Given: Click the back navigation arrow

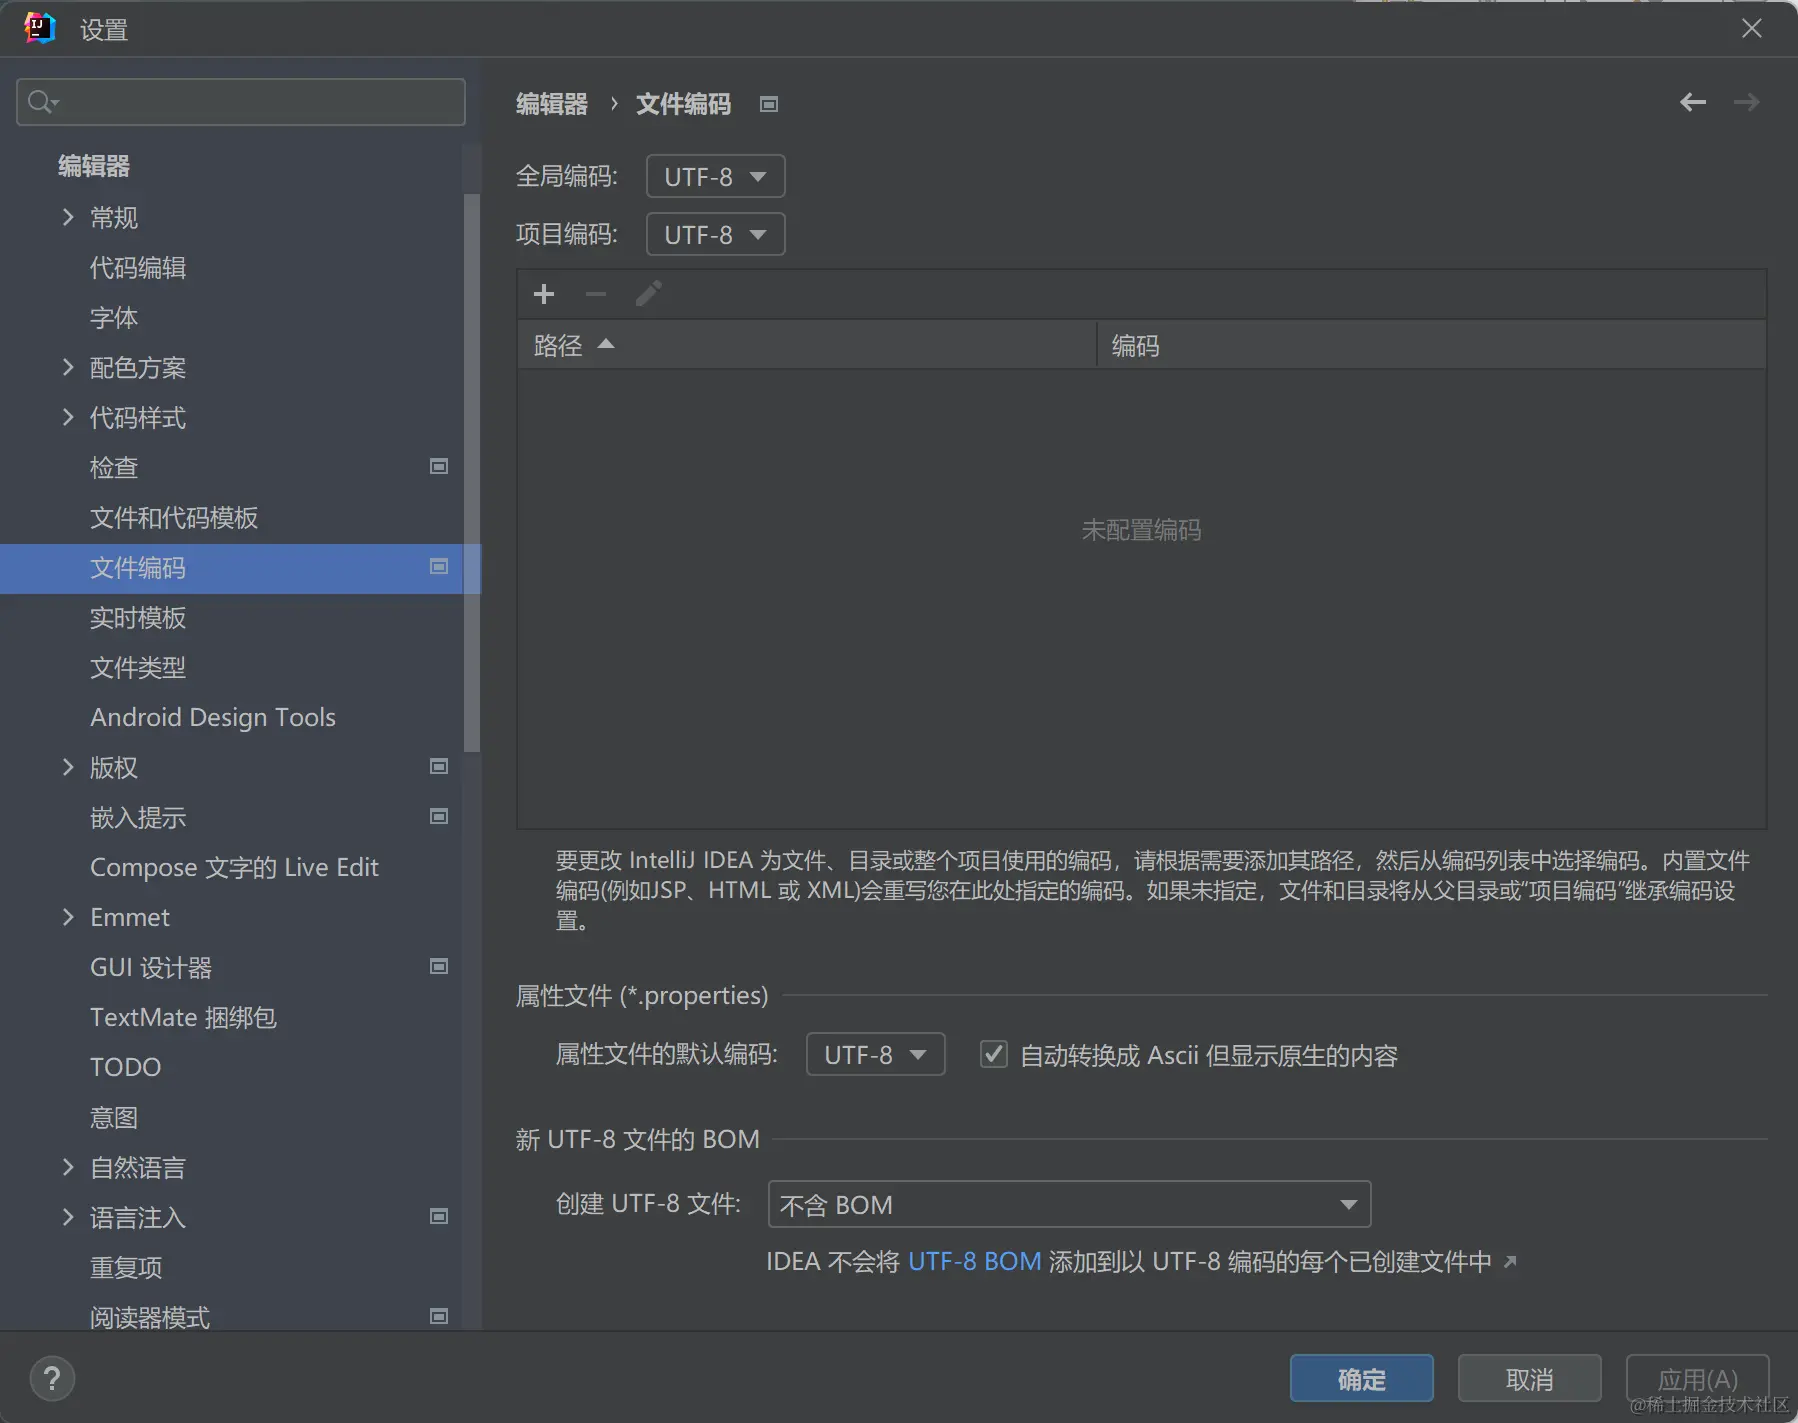Looking at the screenshot, I should pos(1693,102).
